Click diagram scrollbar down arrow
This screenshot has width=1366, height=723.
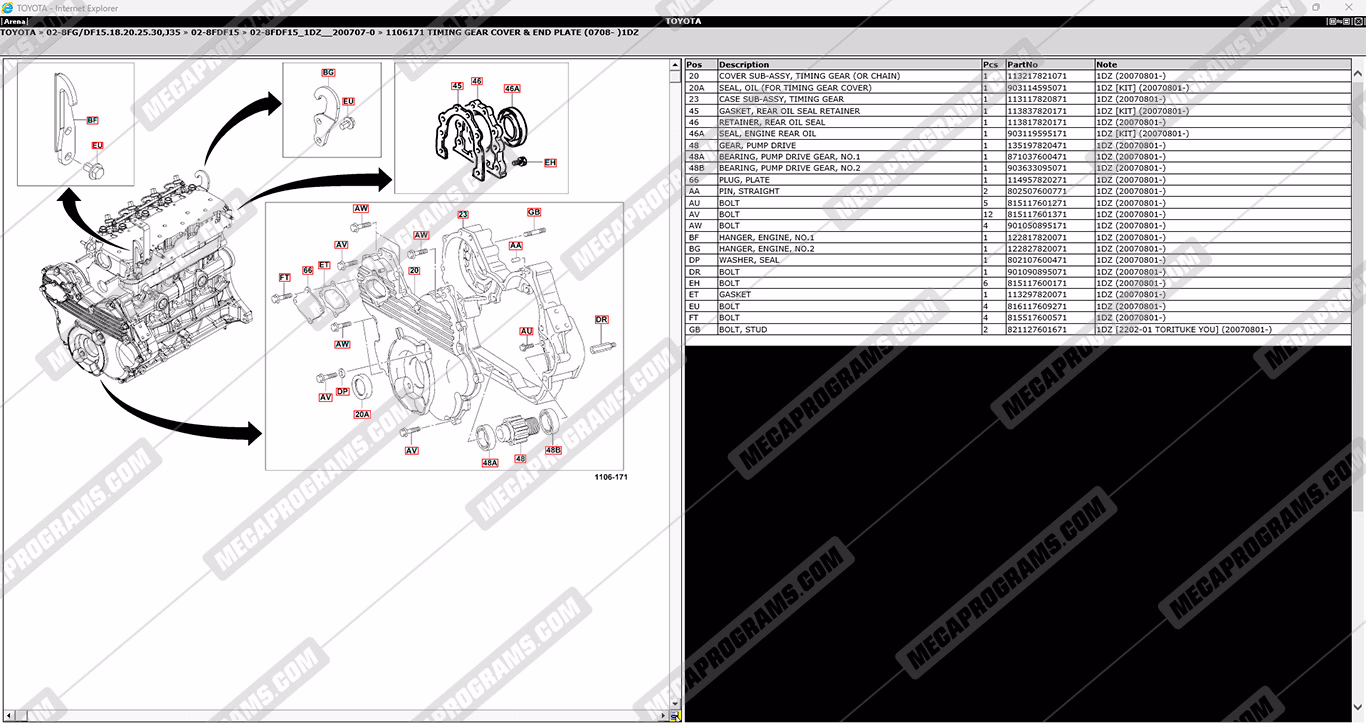[x=676, y=704]
